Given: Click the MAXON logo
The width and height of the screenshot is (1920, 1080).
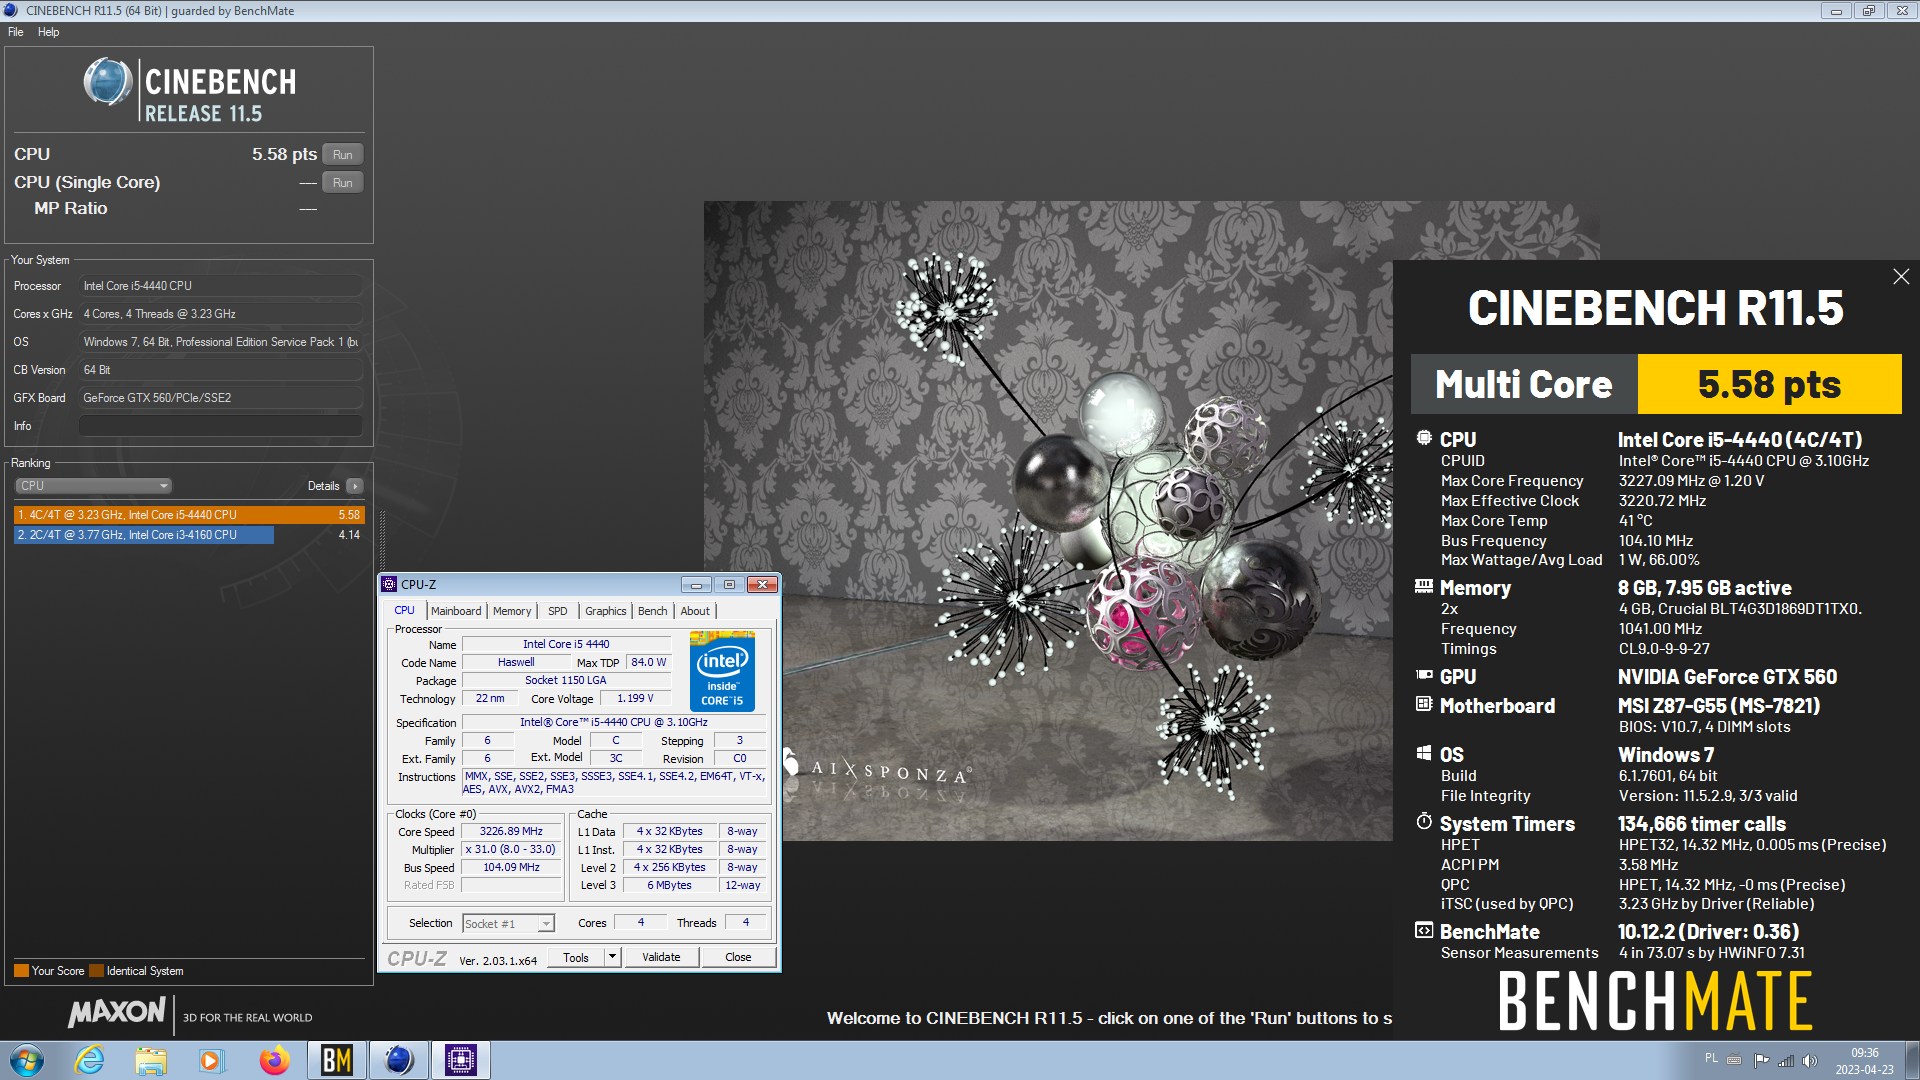Looking at the screenshot, I should pos(116,1012).
